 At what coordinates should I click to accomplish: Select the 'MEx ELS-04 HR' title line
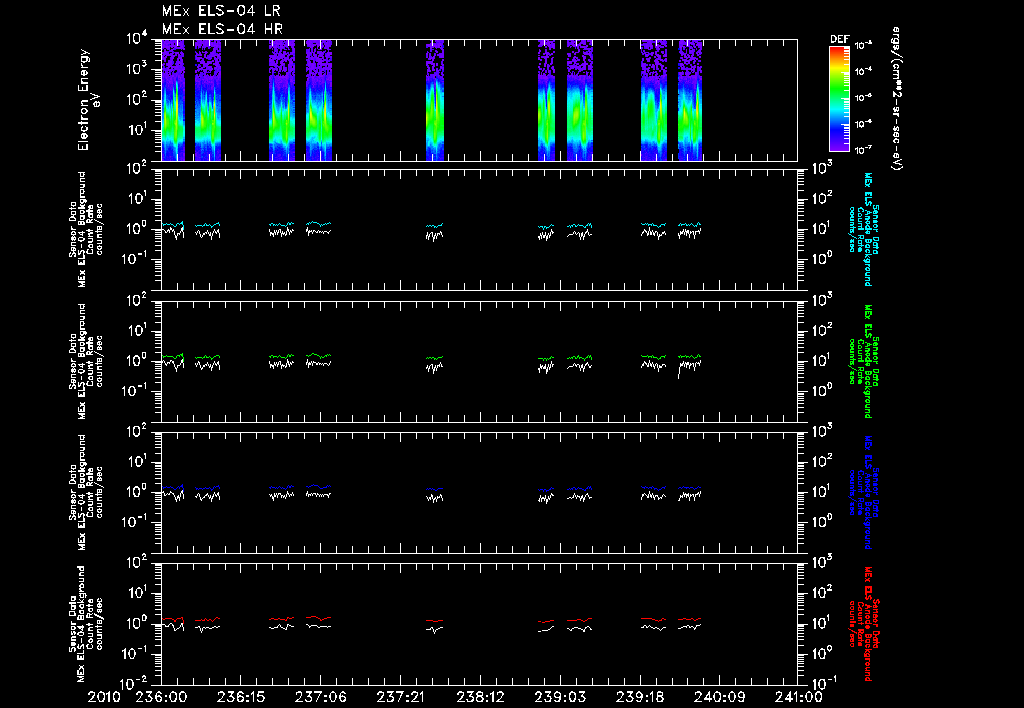click(x=222, y=29)
